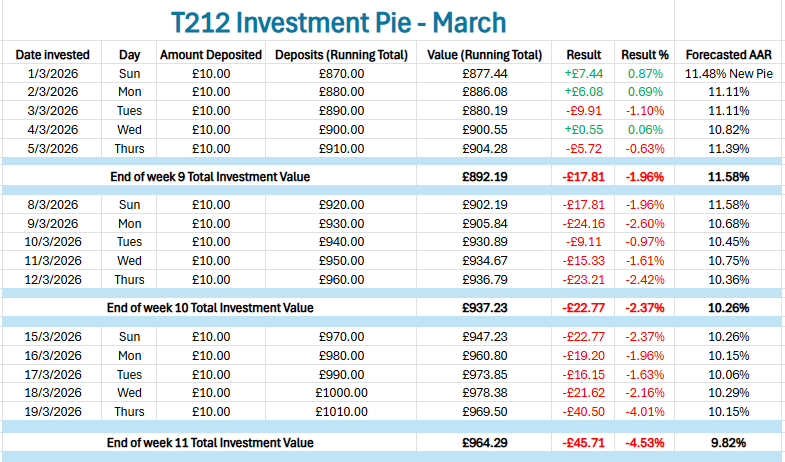Image resolution: width=785 pixels, height=462 pixels.
Task: Select date cell 1/3/2026
Action: point(53,74)
